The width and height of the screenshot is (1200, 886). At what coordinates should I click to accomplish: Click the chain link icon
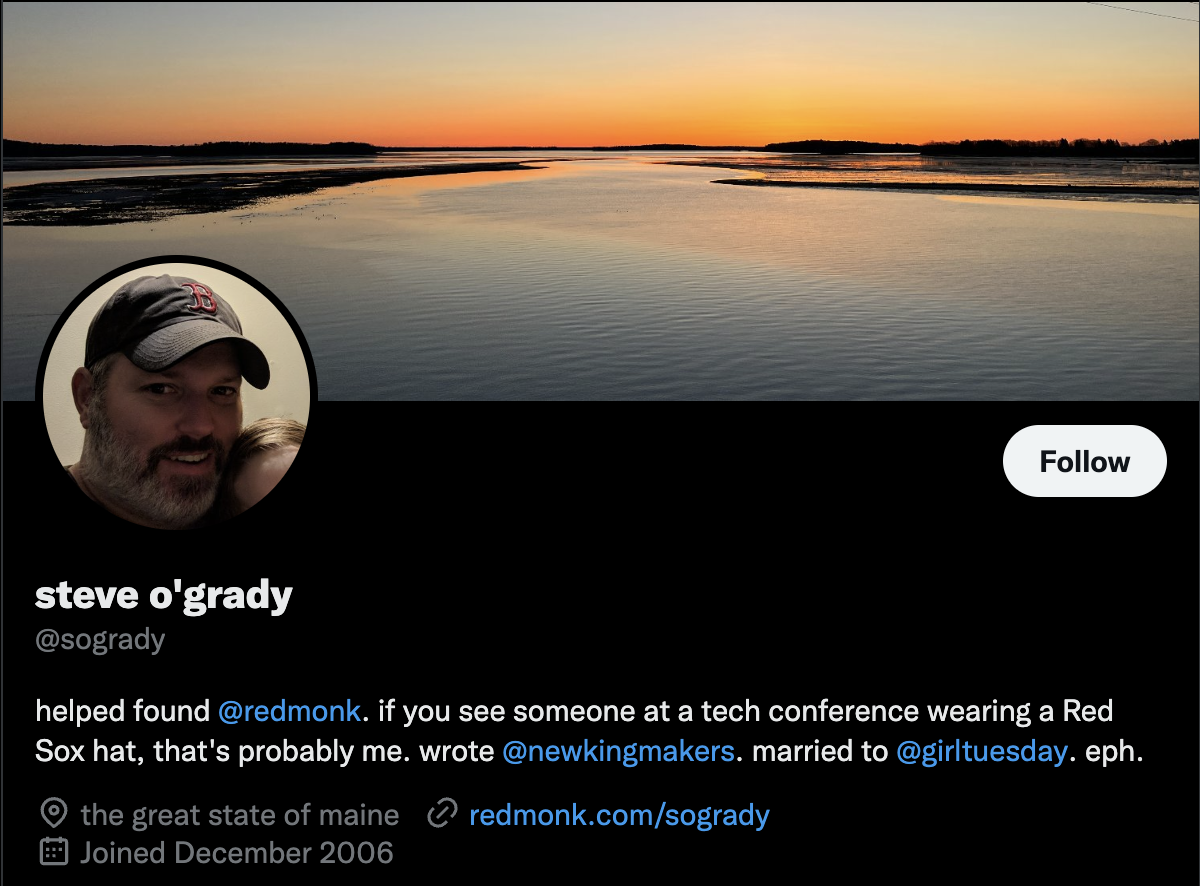(441, 814)
